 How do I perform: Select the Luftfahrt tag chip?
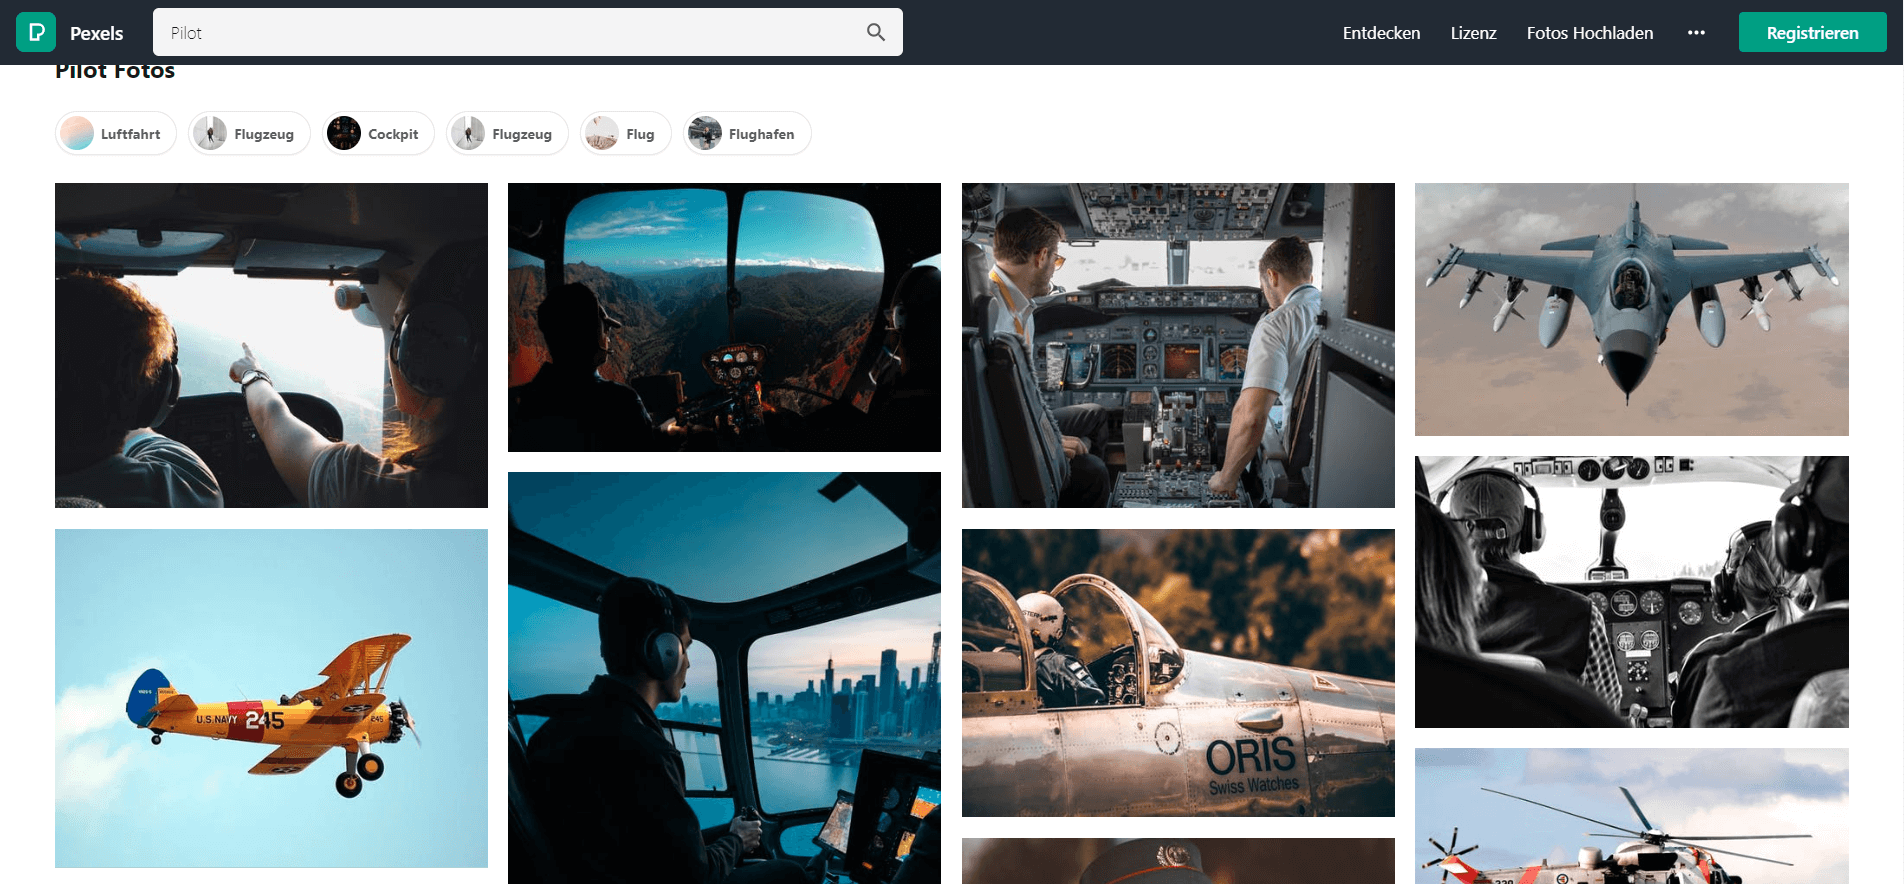coord(116,134)
